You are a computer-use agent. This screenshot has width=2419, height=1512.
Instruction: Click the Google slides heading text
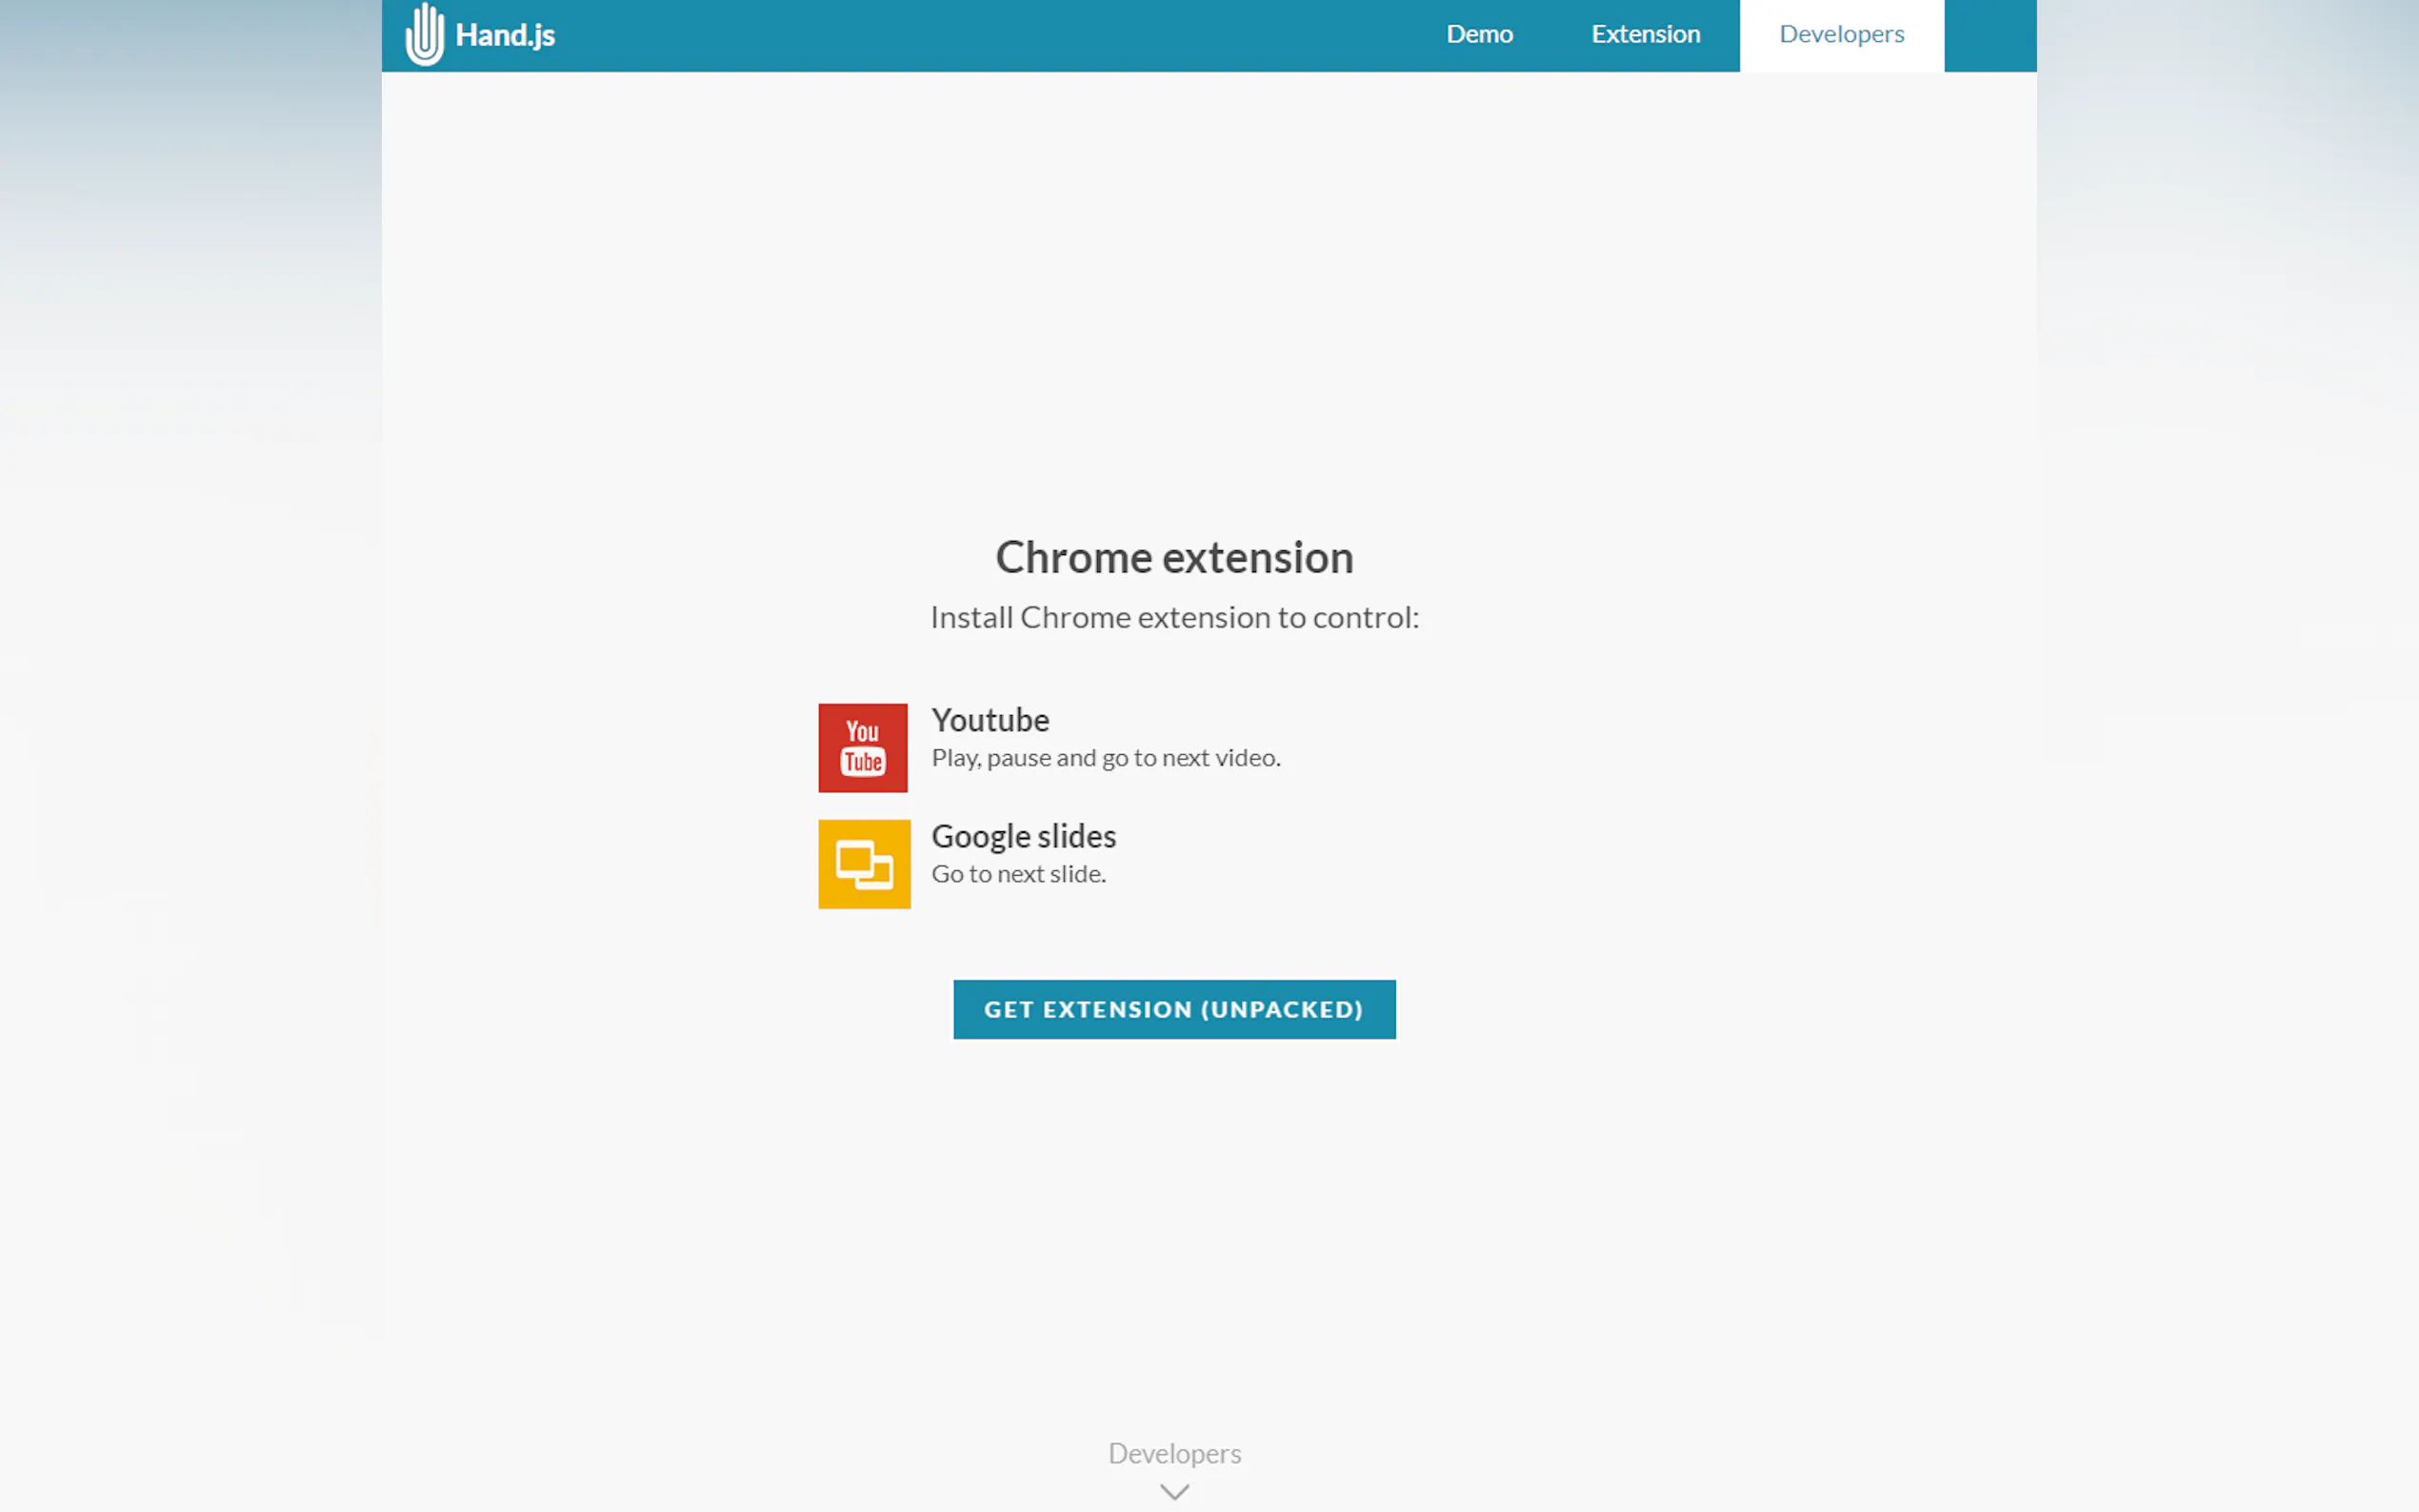(x=1023, y=836)
